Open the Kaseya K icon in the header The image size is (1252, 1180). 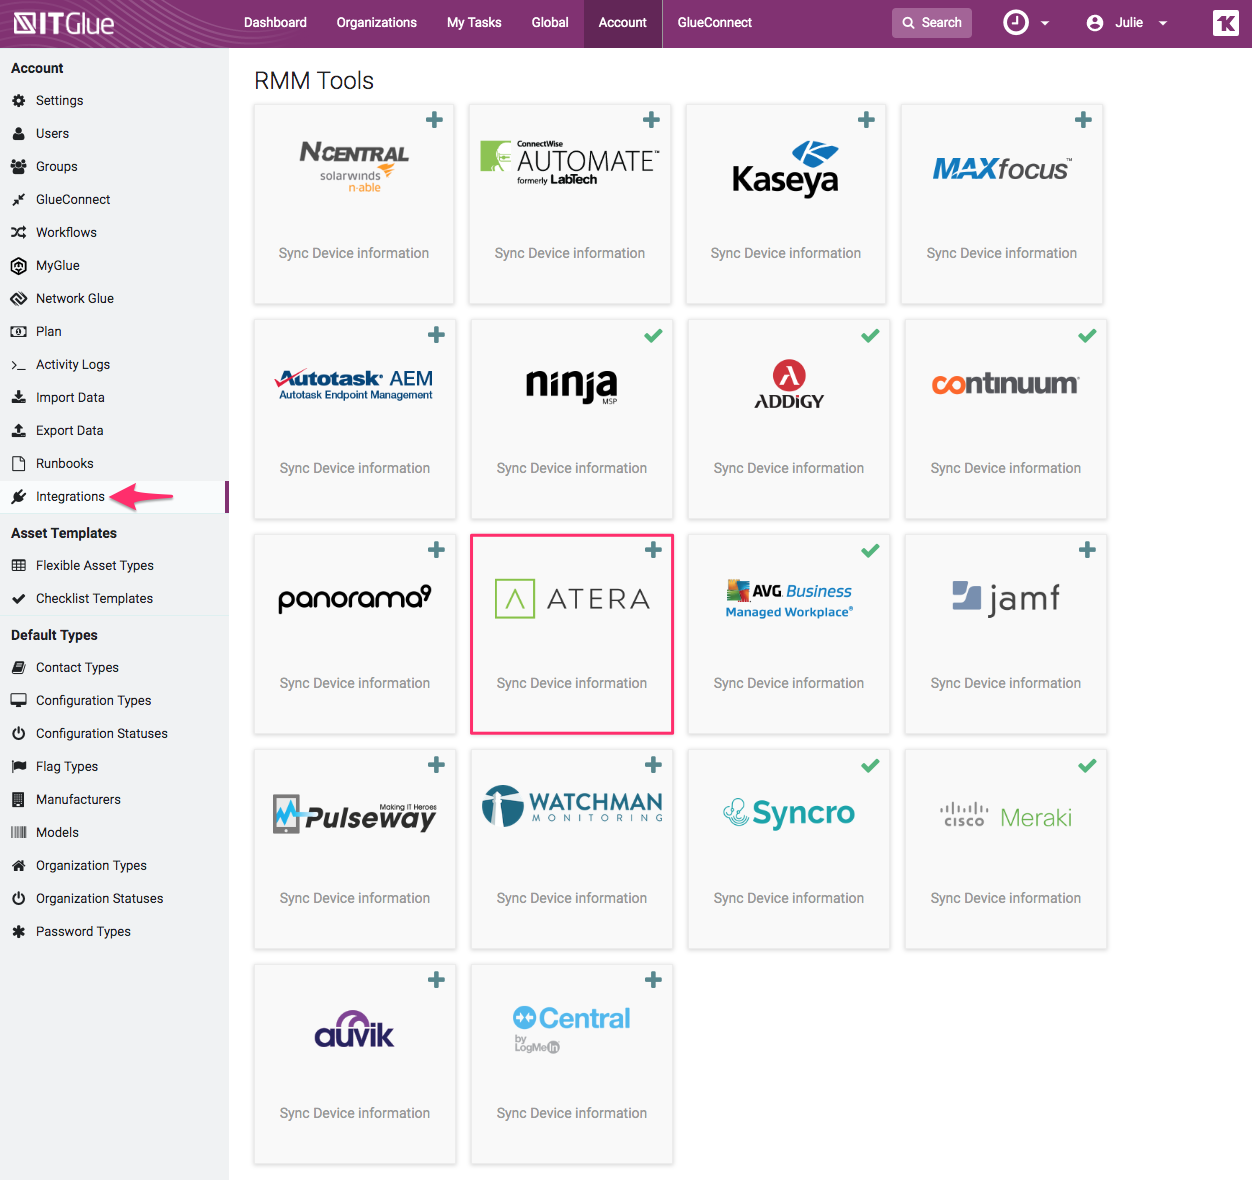pyautogui.click(x=1225, y=23)
